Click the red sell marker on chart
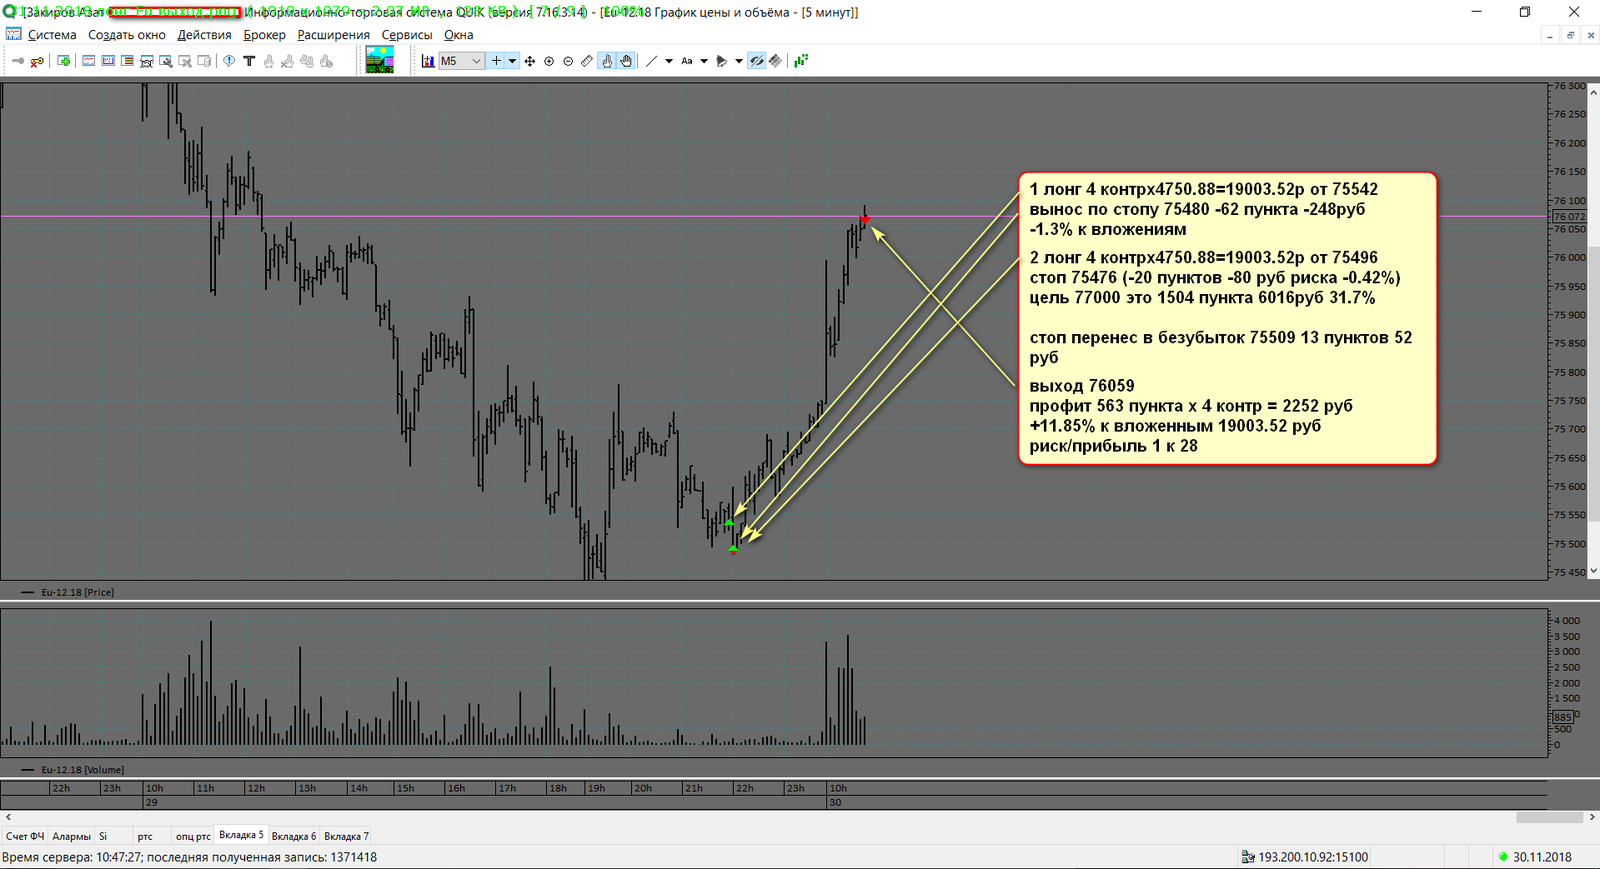This screenshot has width=1600, height=869. (x=865, y=219)
